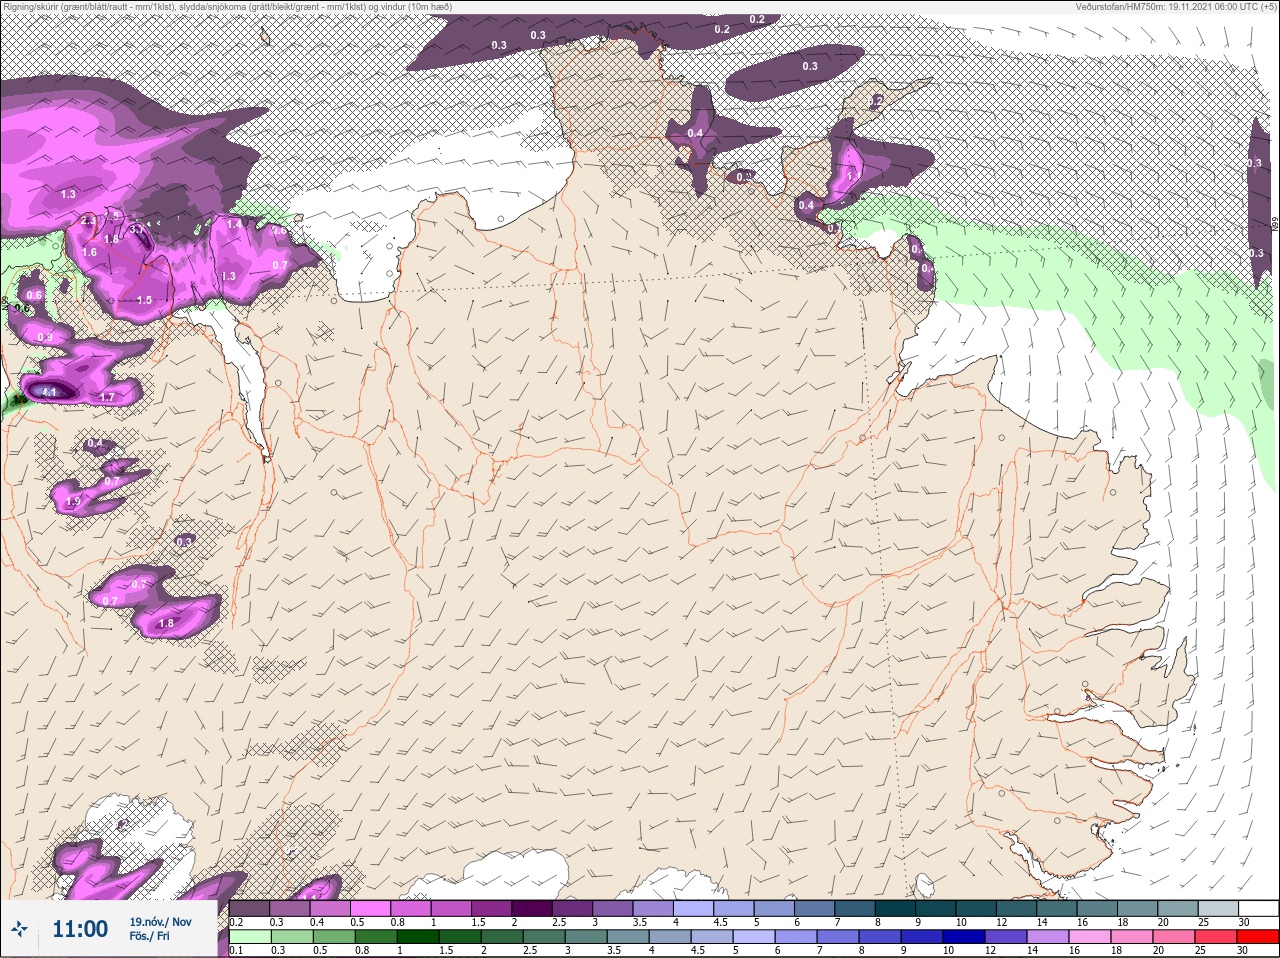Click the 1.4 precipitation value on the map

(234, 225)
